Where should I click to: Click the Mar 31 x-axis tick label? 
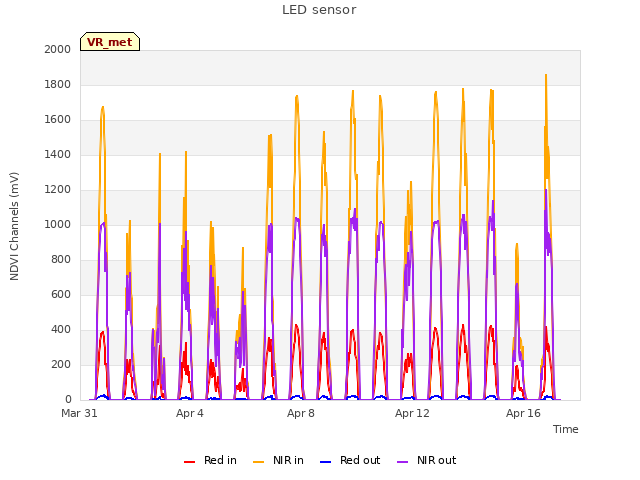79,413
